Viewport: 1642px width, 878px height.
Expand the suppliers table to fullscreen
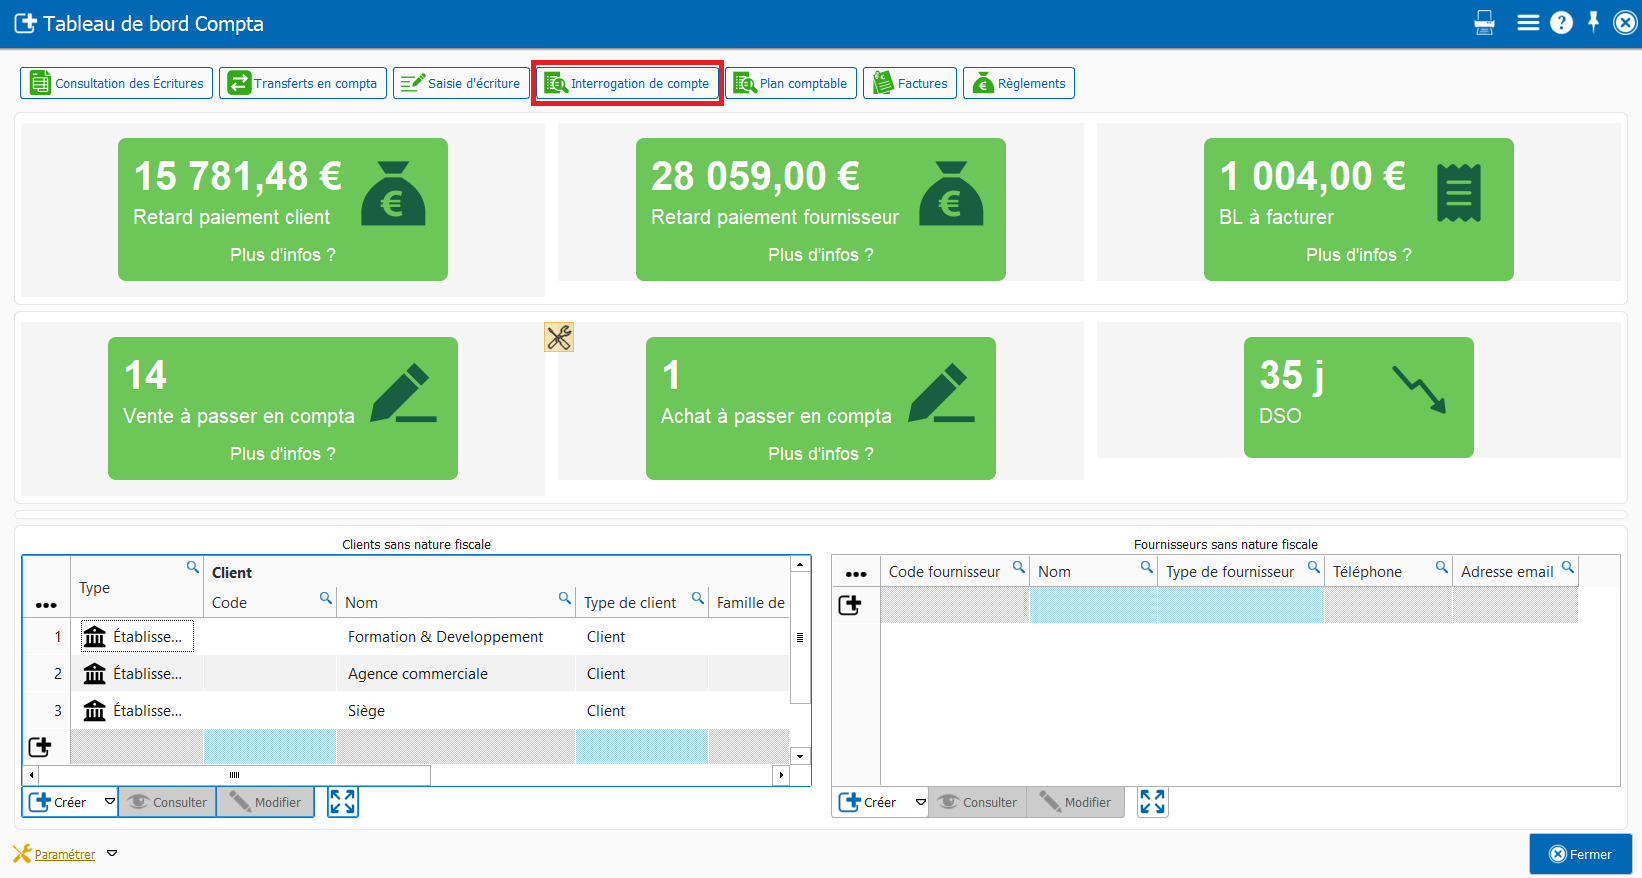coord(1152,802)
